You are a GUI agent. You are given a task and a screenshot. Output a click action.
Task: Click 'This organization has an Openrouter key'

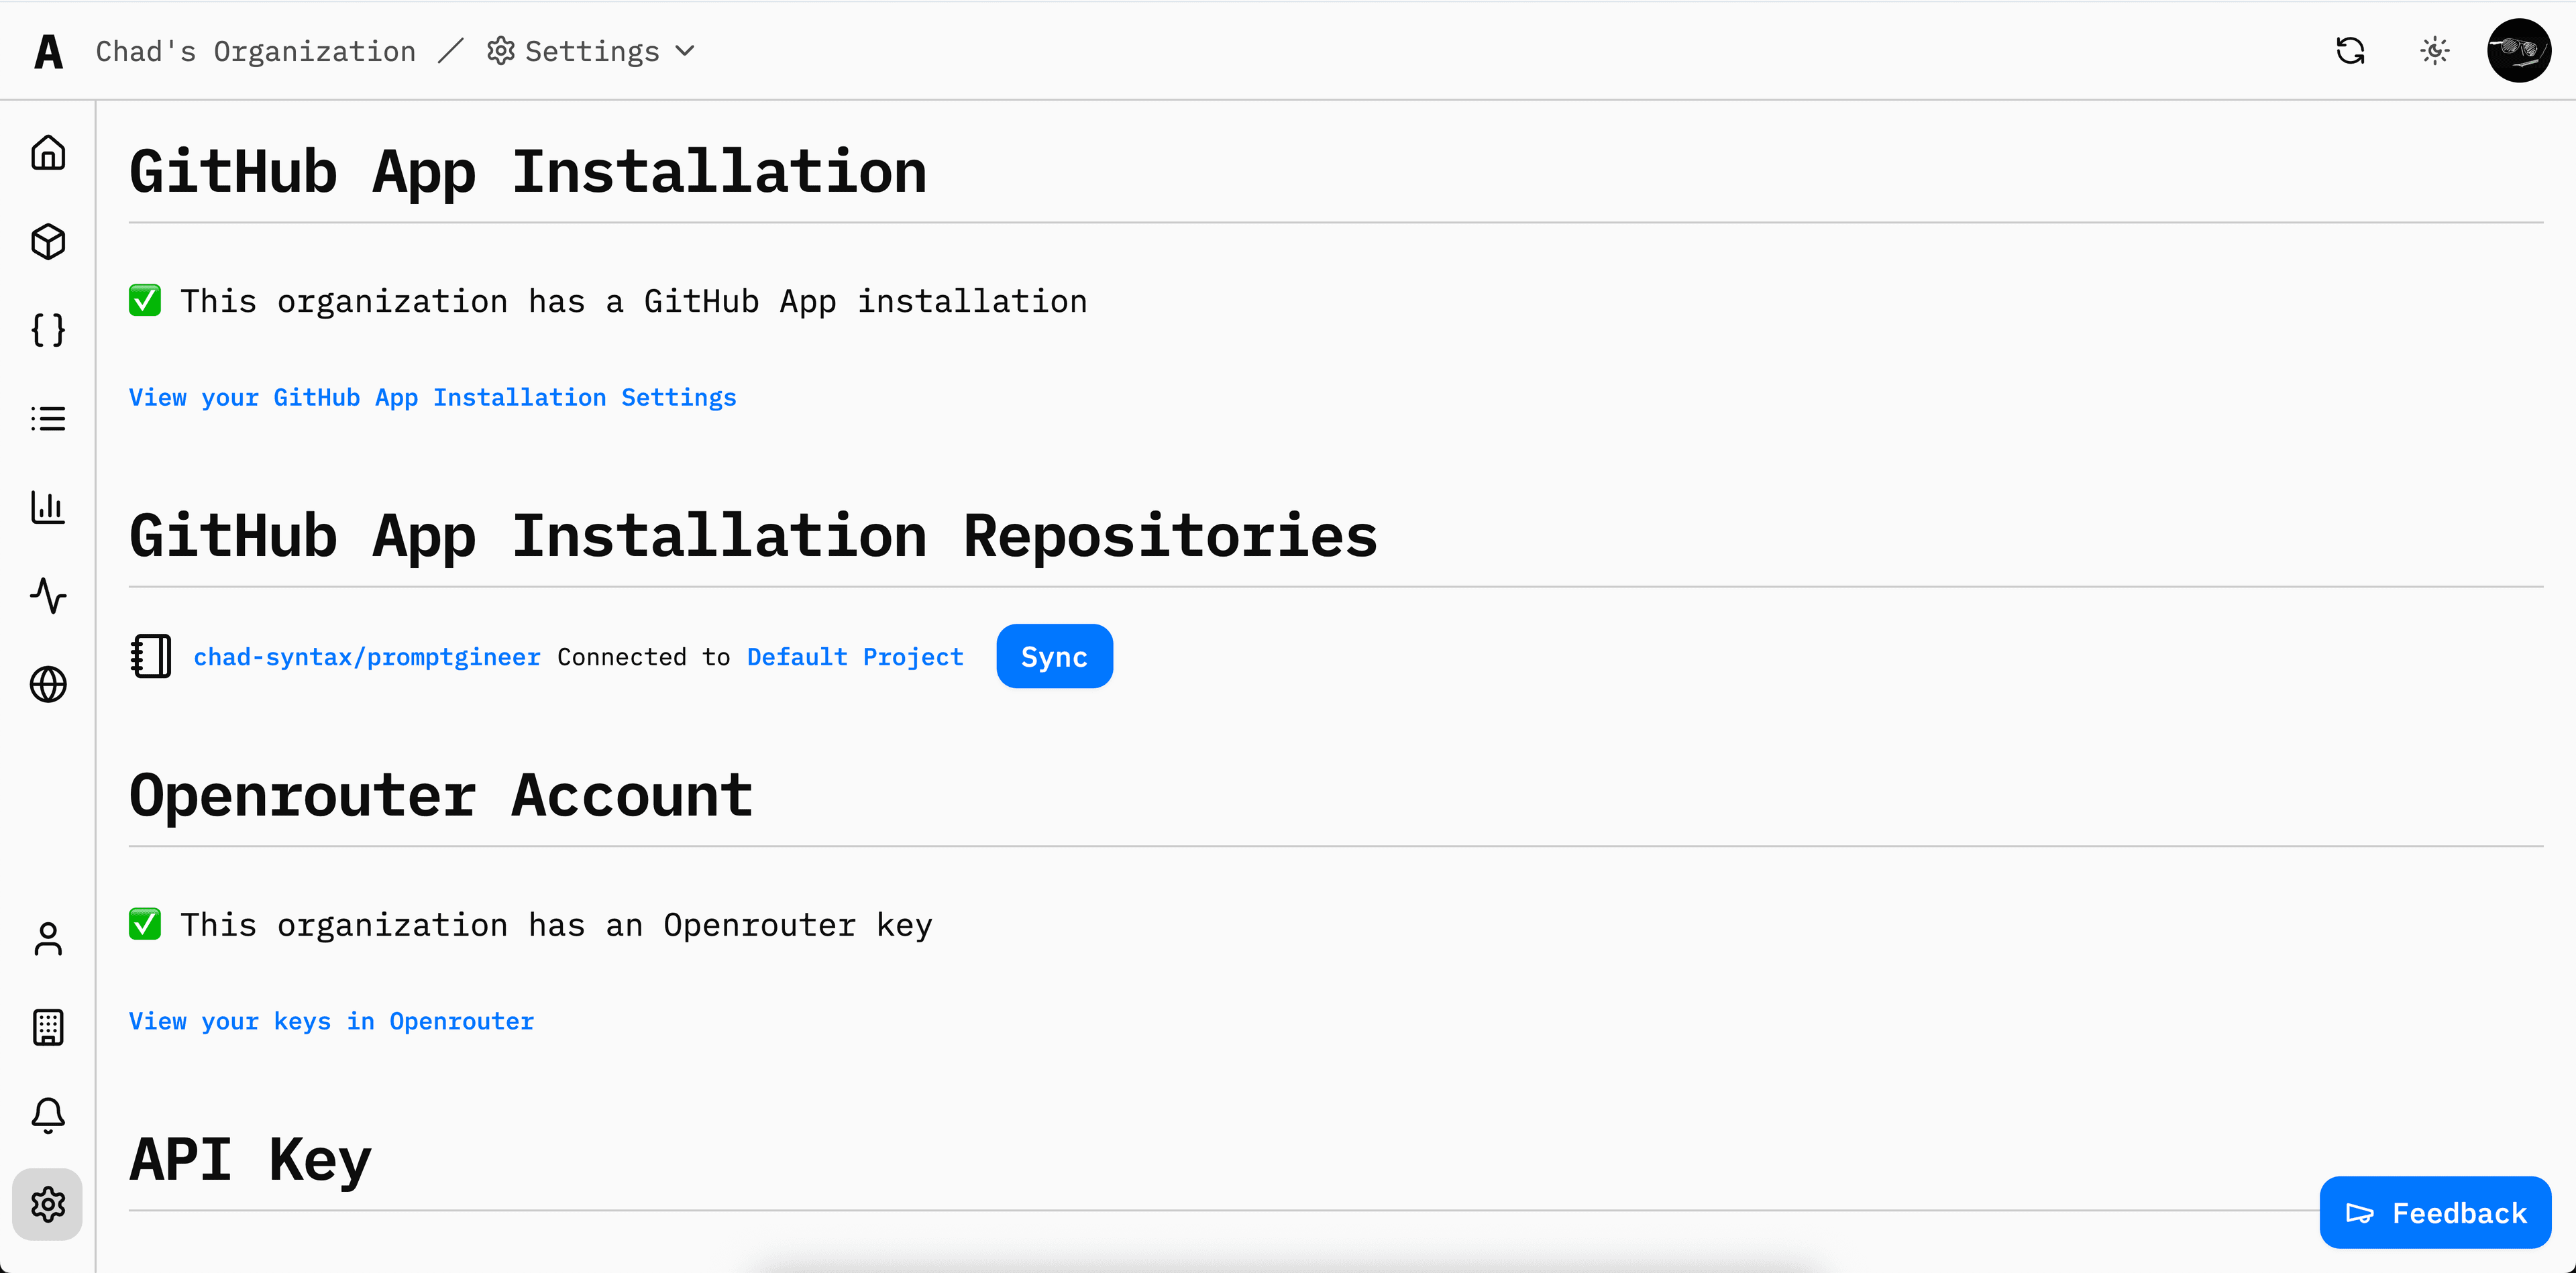coord(557,926)
